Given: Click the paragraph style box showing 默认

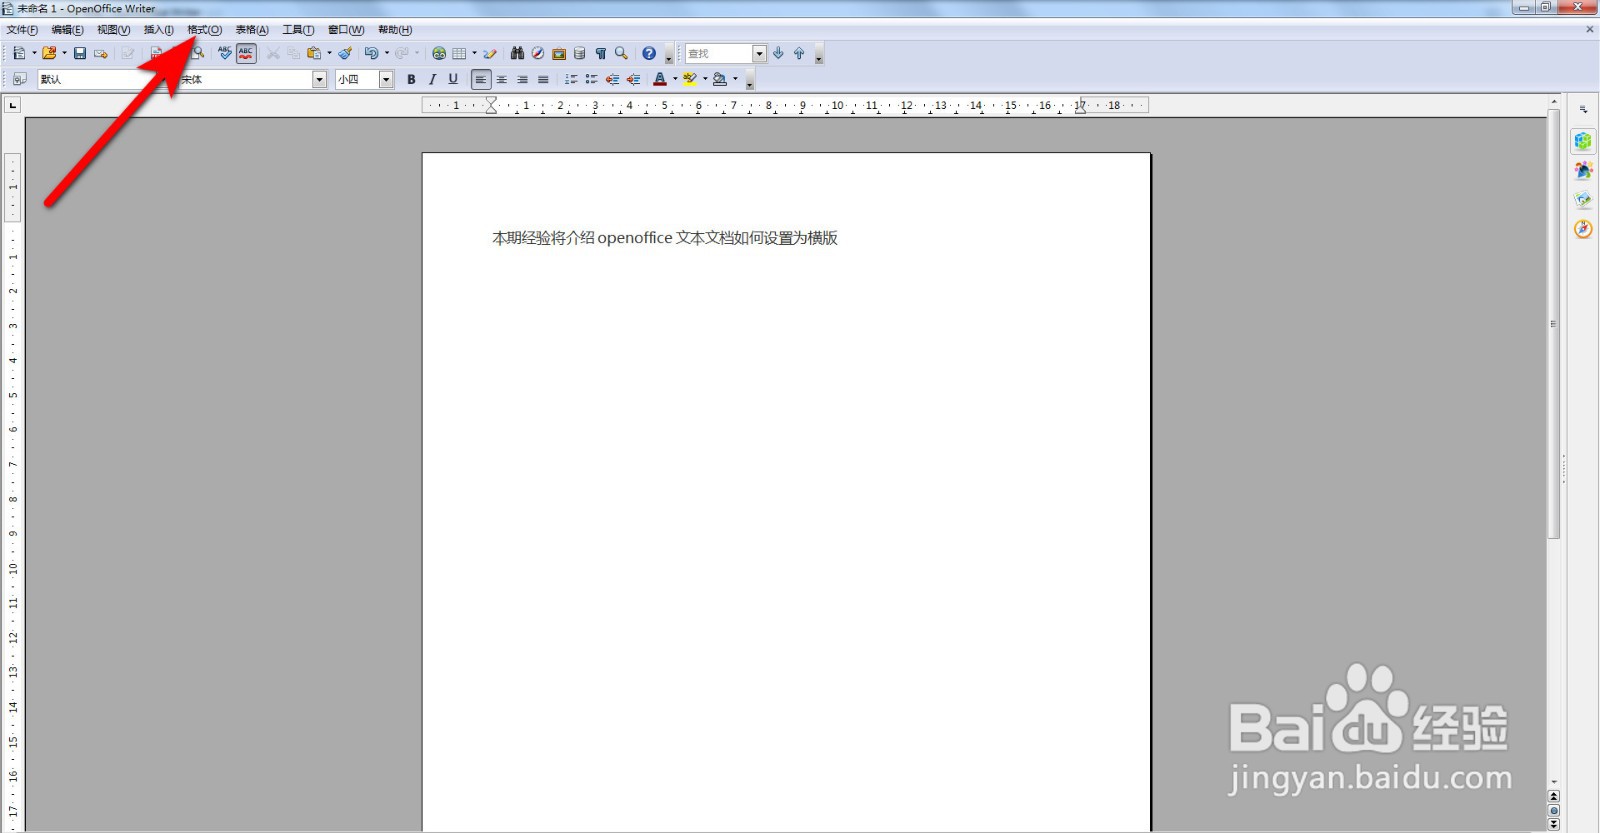Looking at the screenshot, I should (101, 79).
